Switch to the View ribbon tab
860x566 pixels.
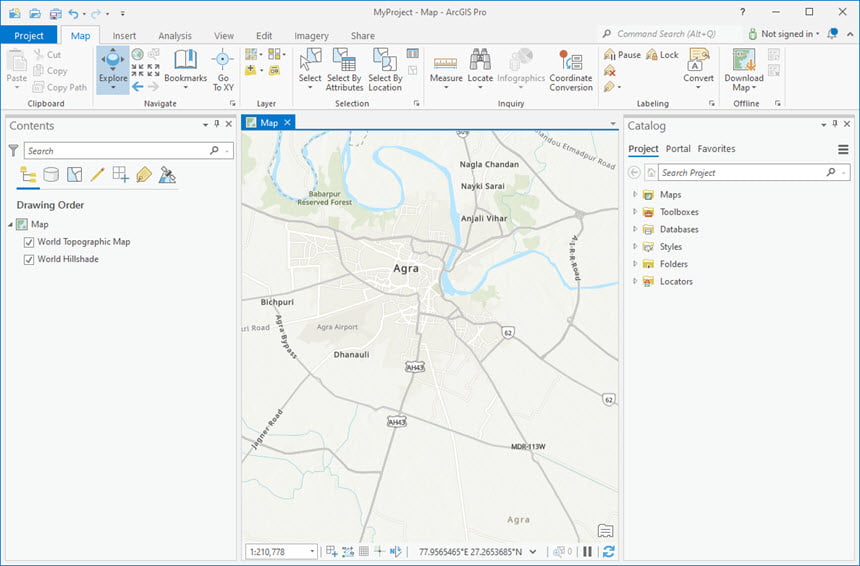(x=224, y=36)
